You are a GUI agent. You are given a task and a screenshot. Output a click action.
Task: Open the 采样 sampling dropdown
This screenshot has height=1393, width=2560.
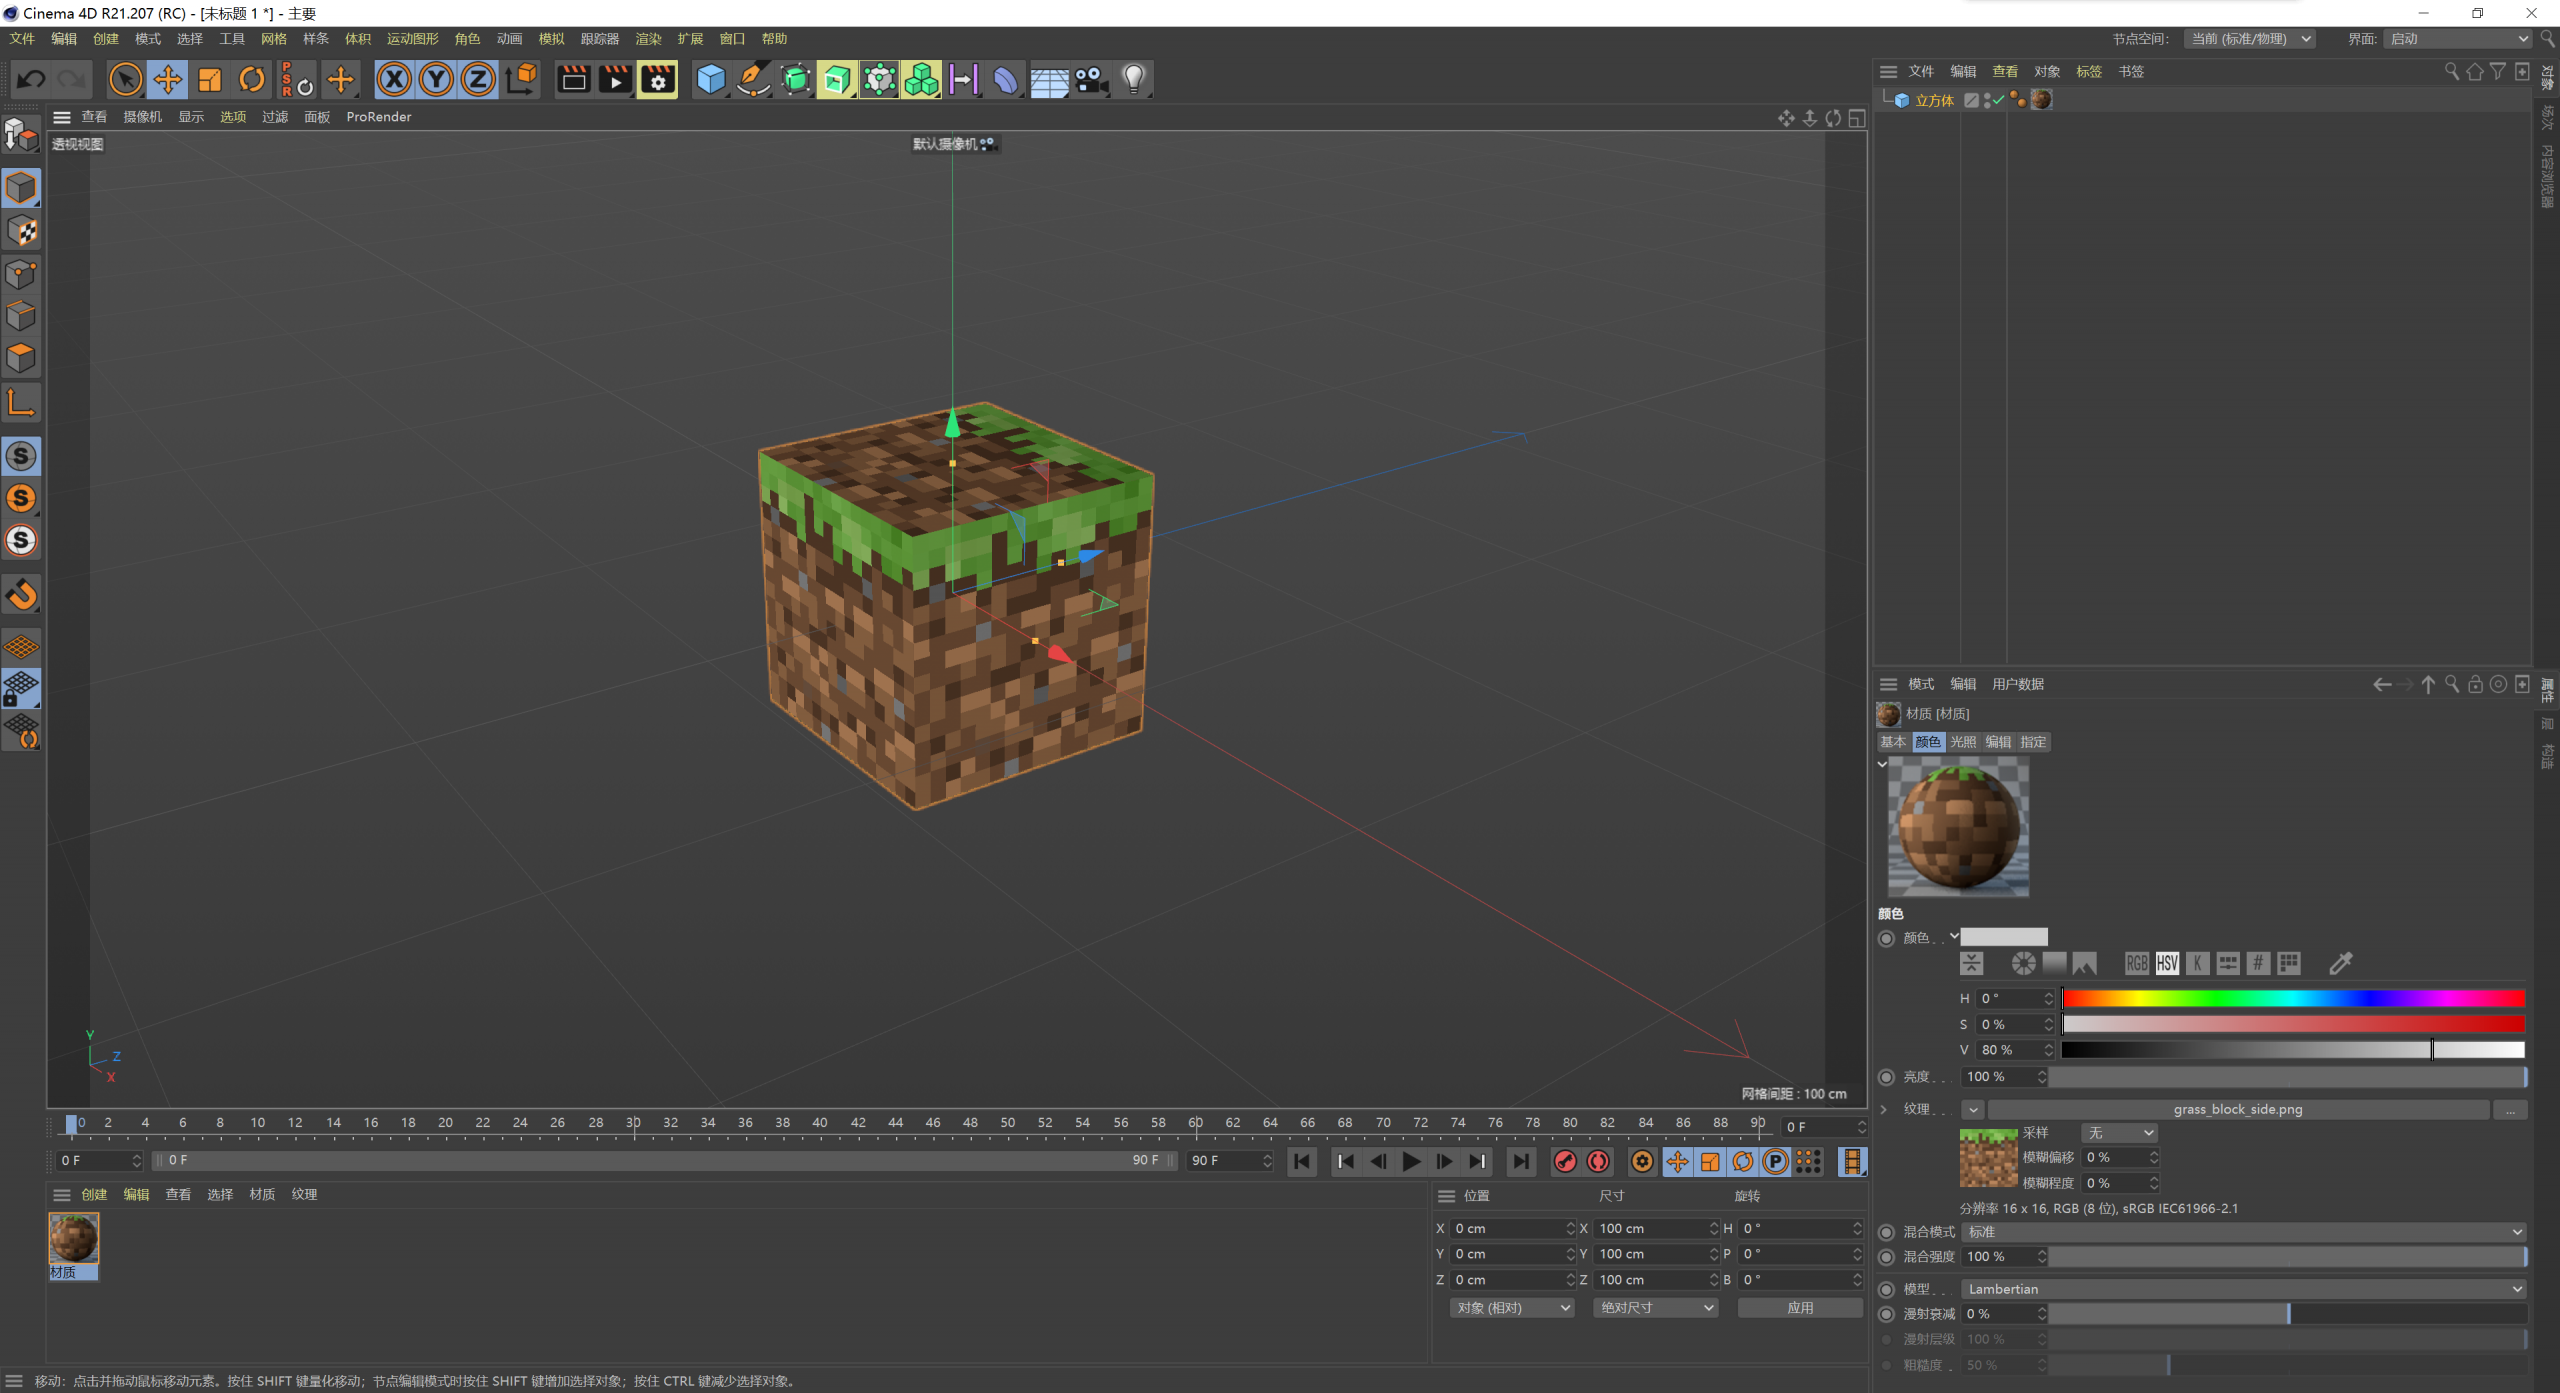(2119, 1133)
